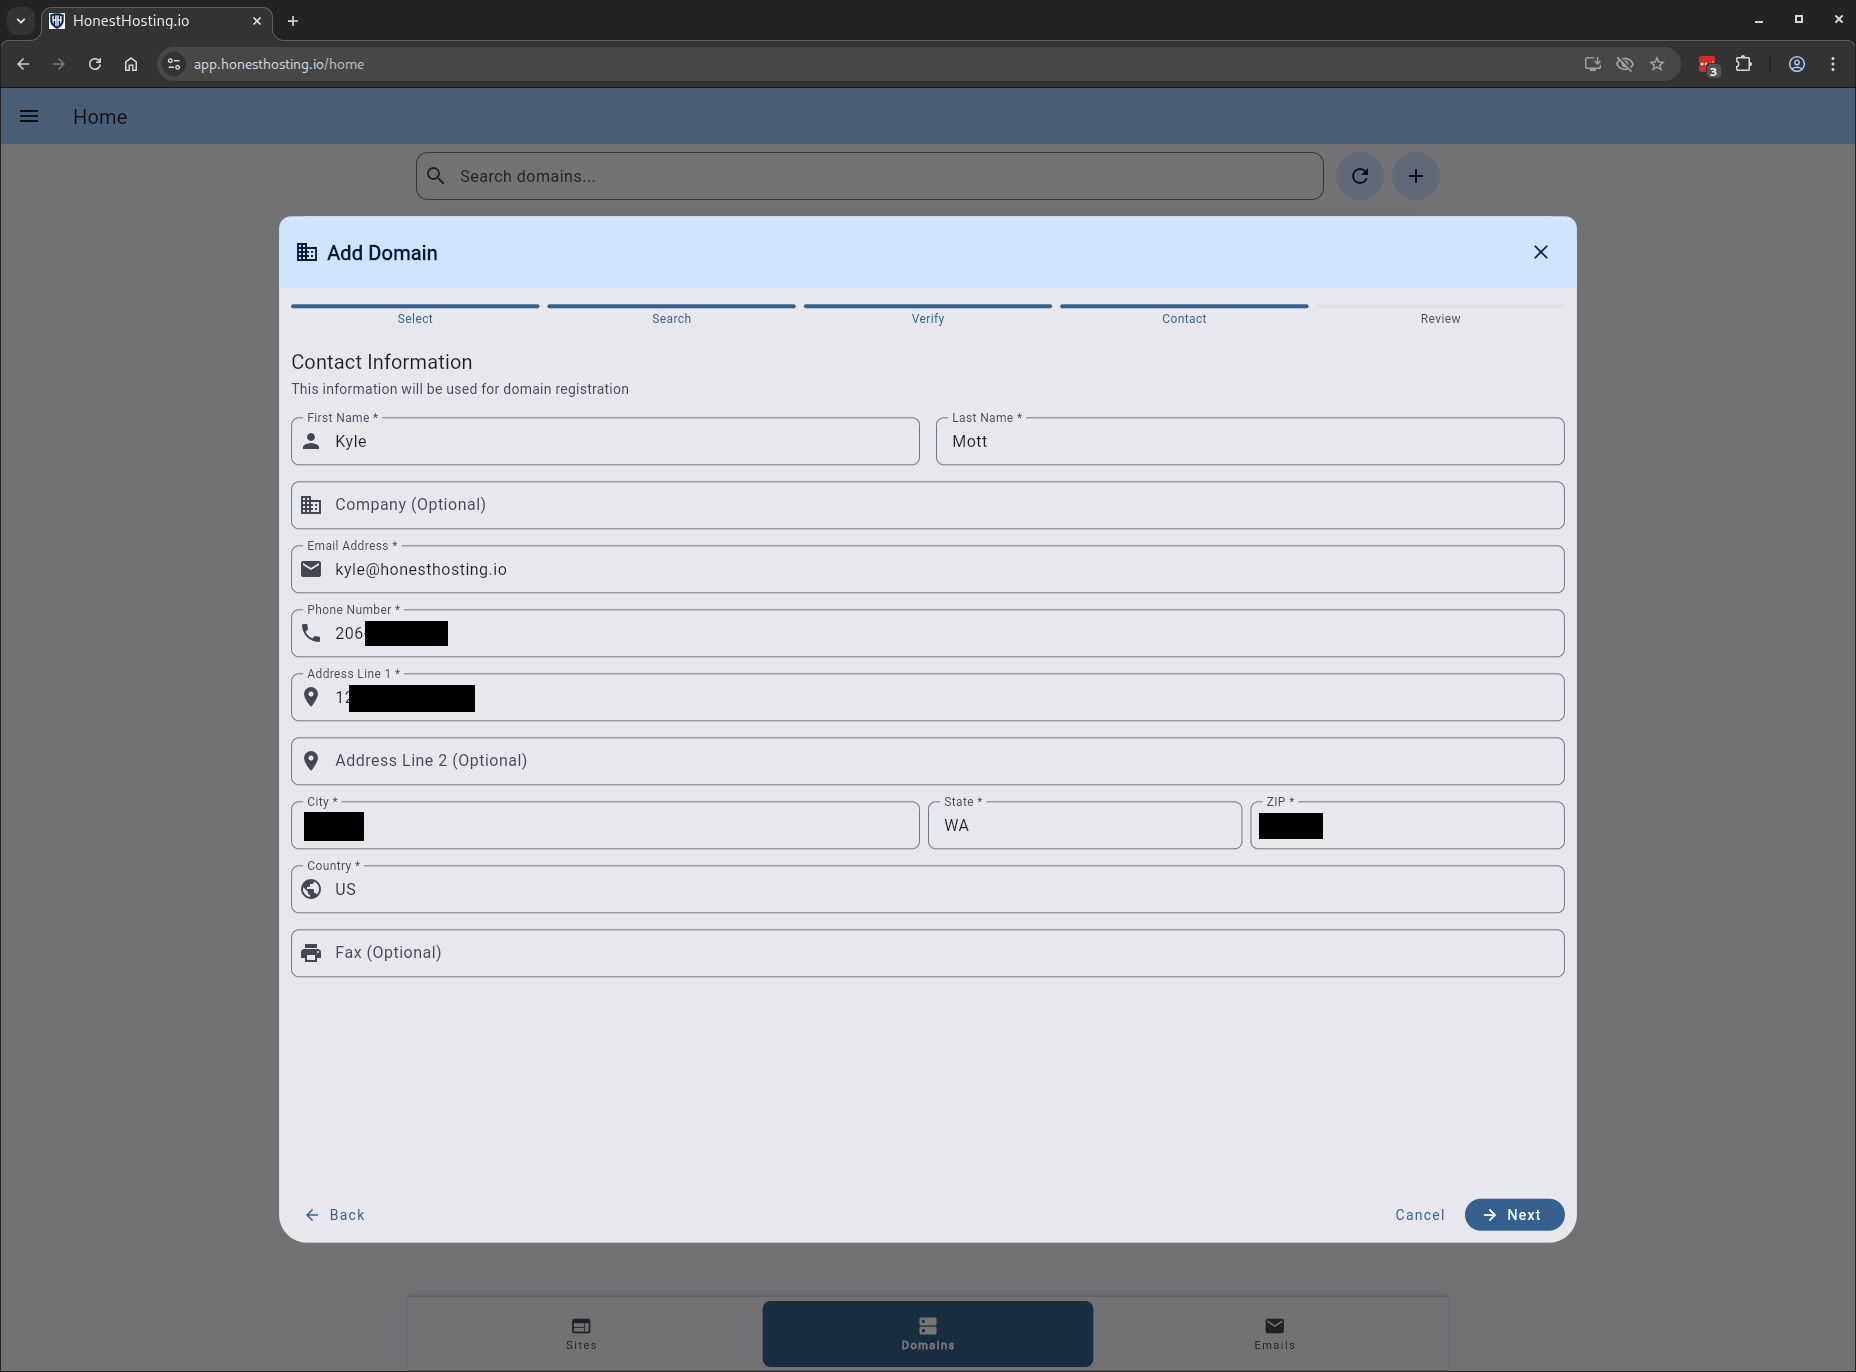Screen dimensions: 1856x1372
Task: Switch to the Sites tab
Action: pos(581,1333)
